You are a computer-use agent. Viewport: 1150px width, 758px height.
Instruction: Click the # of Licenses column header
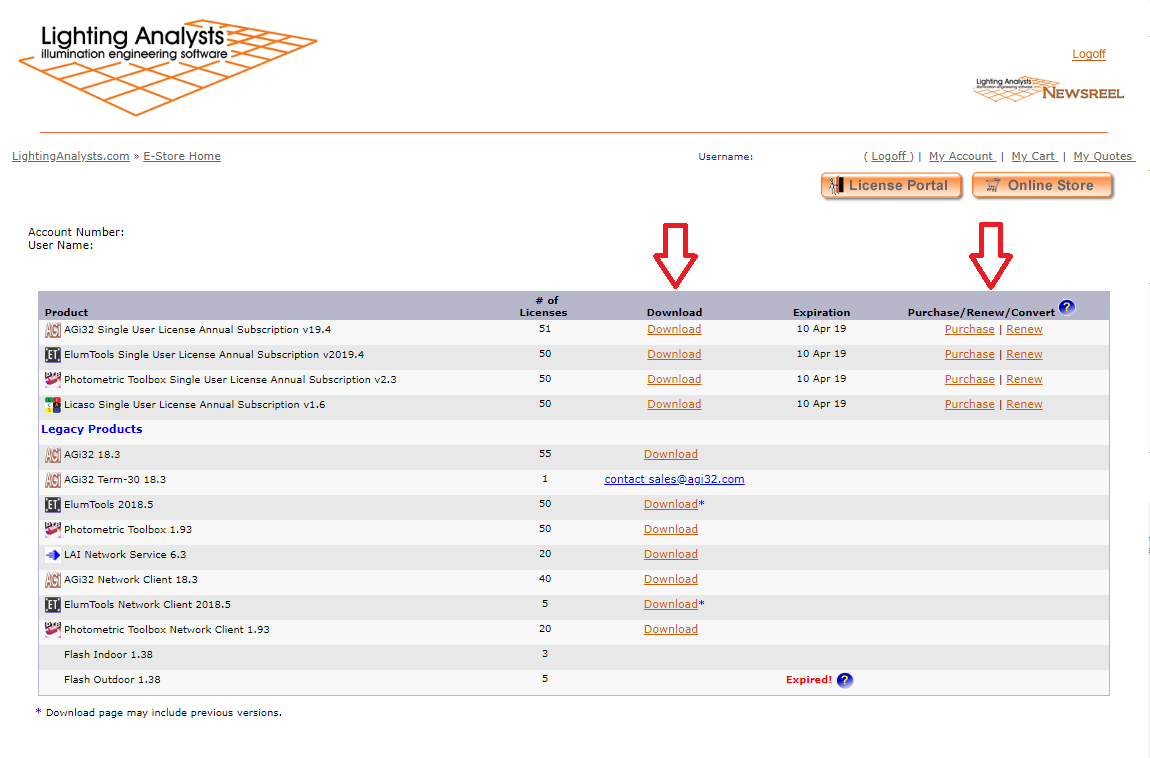tap(543, 306)
